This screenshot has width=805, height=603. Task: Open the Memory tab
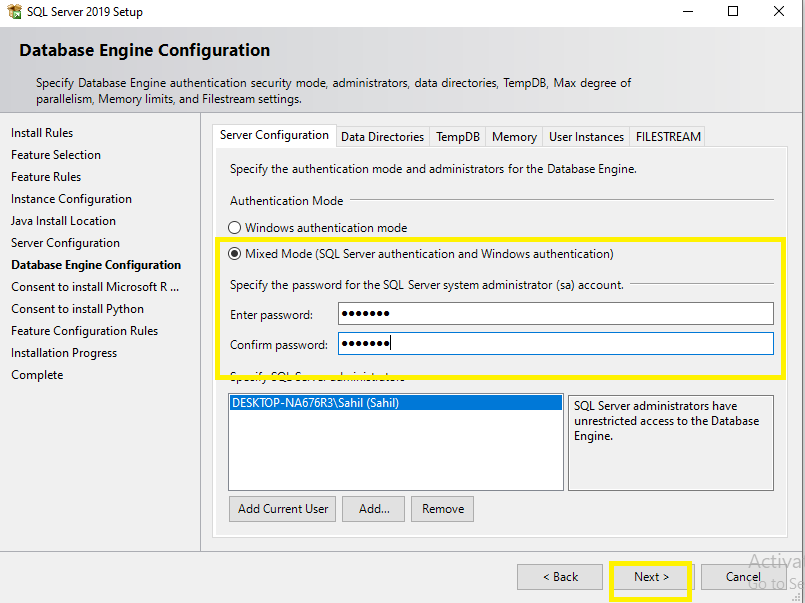pos(514,137)
